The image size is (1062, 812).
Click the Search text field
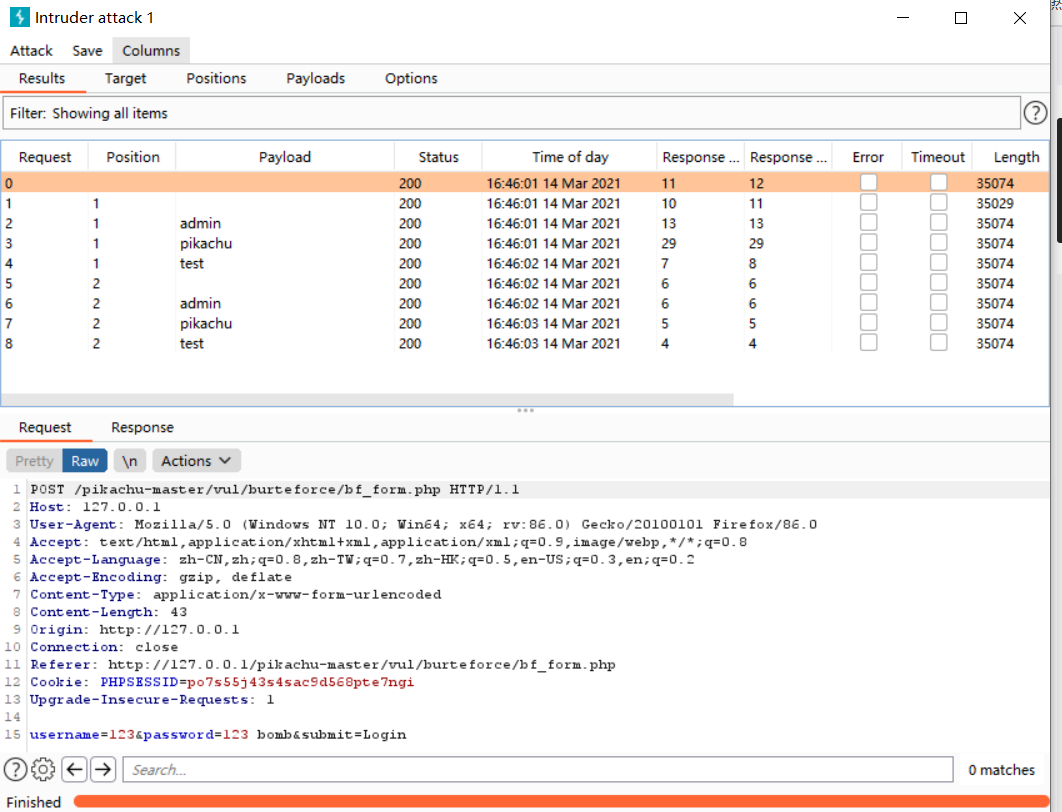click(538, 769)
